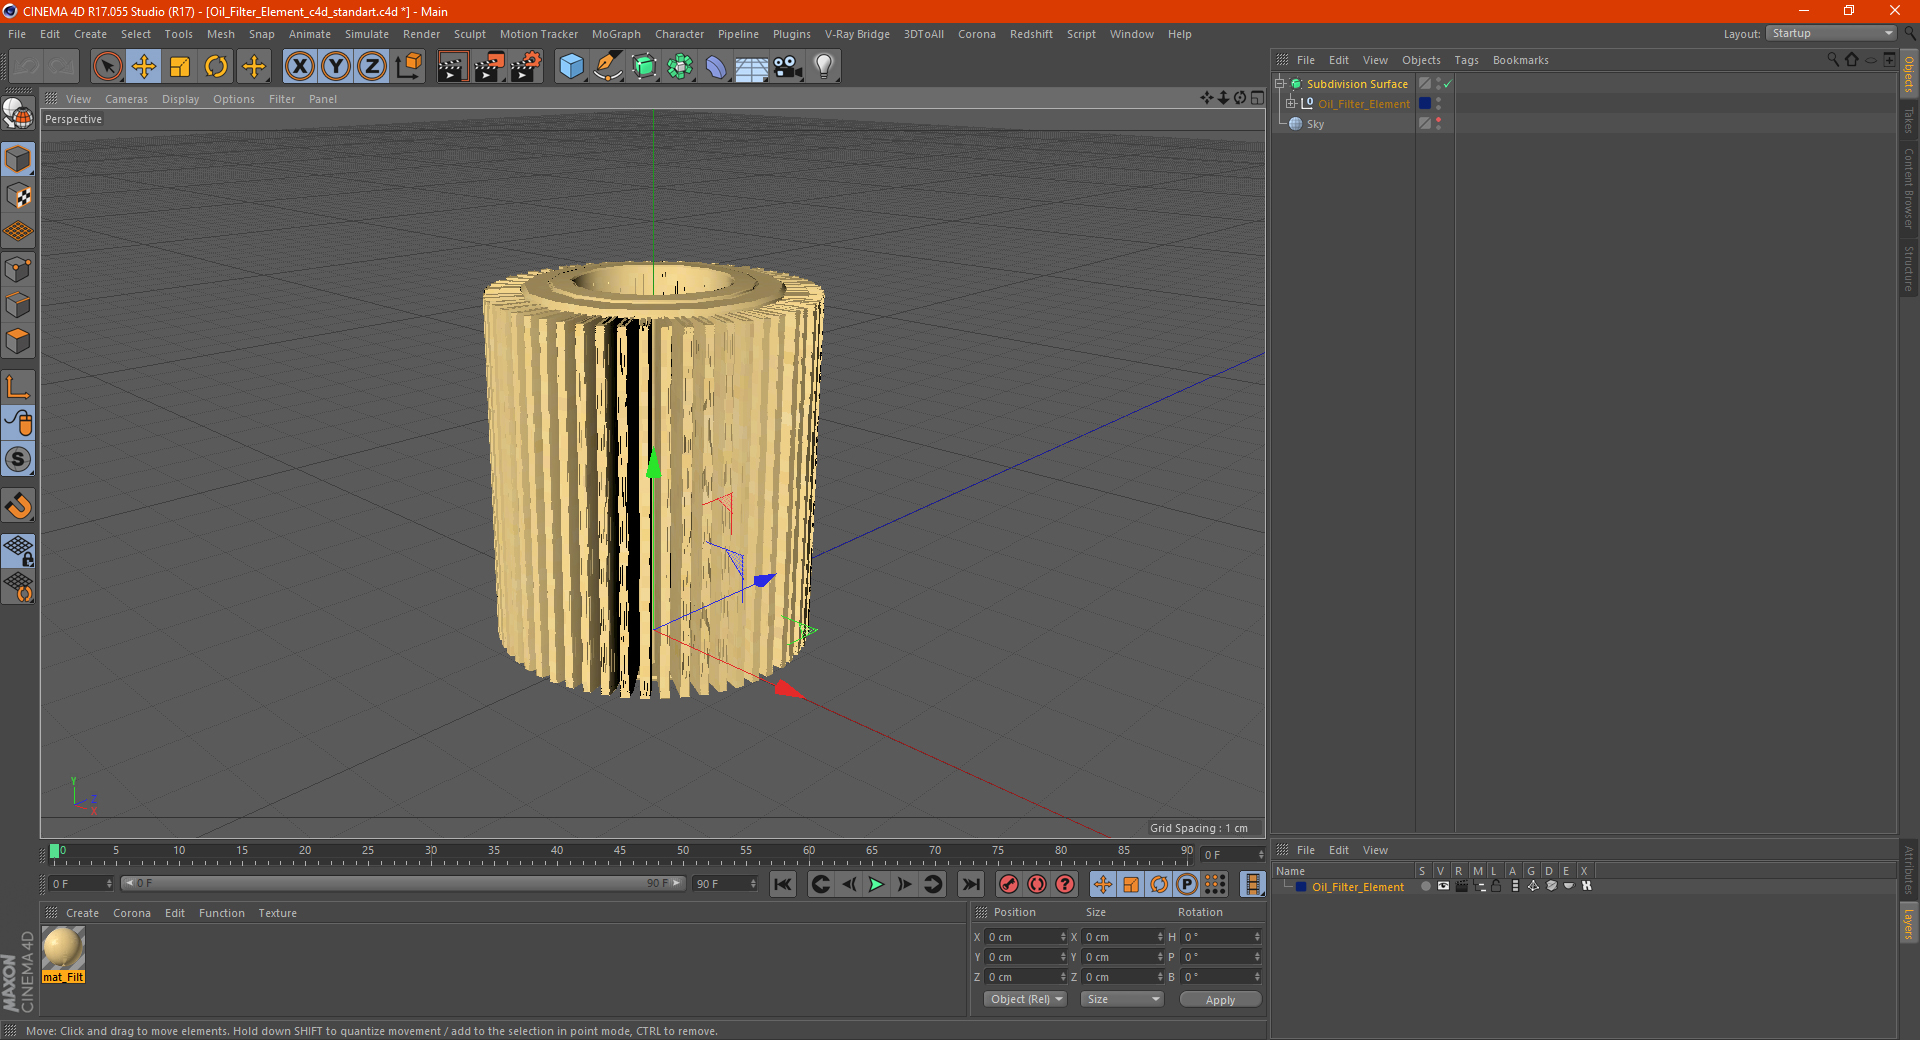Screen dimensions: 1920x1040
Task: Click Record Active Objects button
Action: click(x=1009, y=884)
